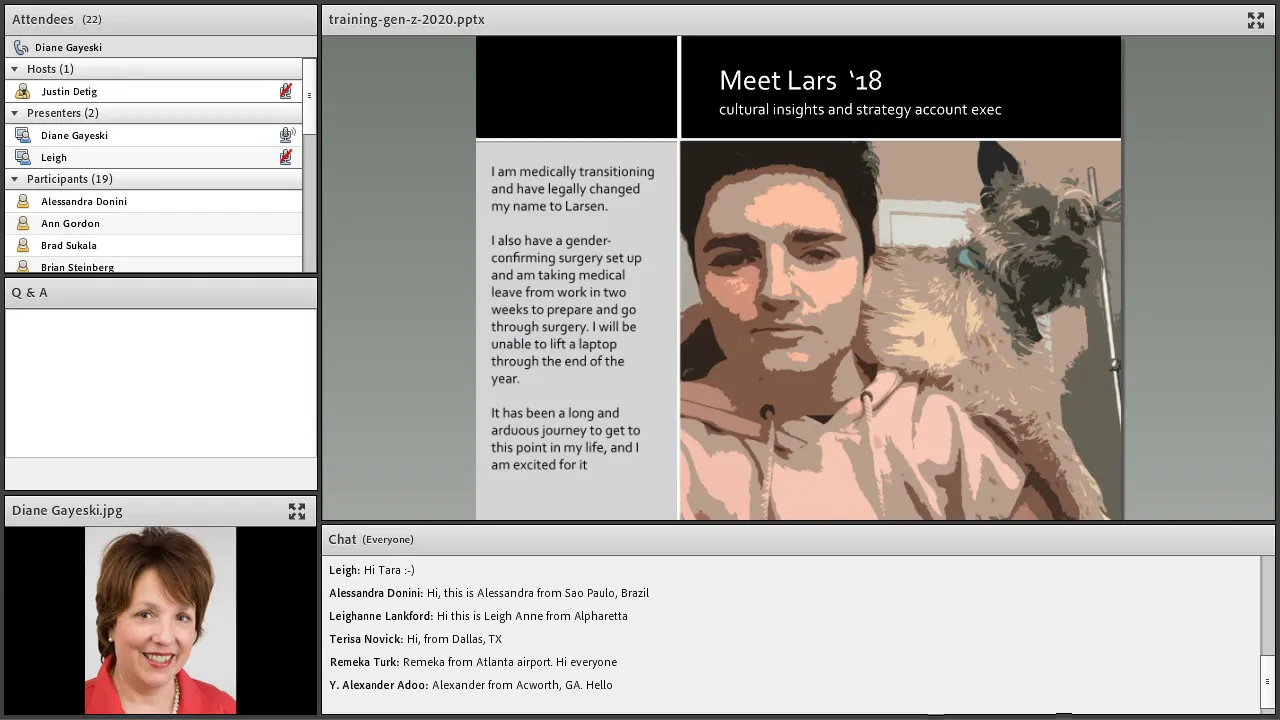Click speaking microphone icon beside Diane Gayeski presenter

pos(287,135)
